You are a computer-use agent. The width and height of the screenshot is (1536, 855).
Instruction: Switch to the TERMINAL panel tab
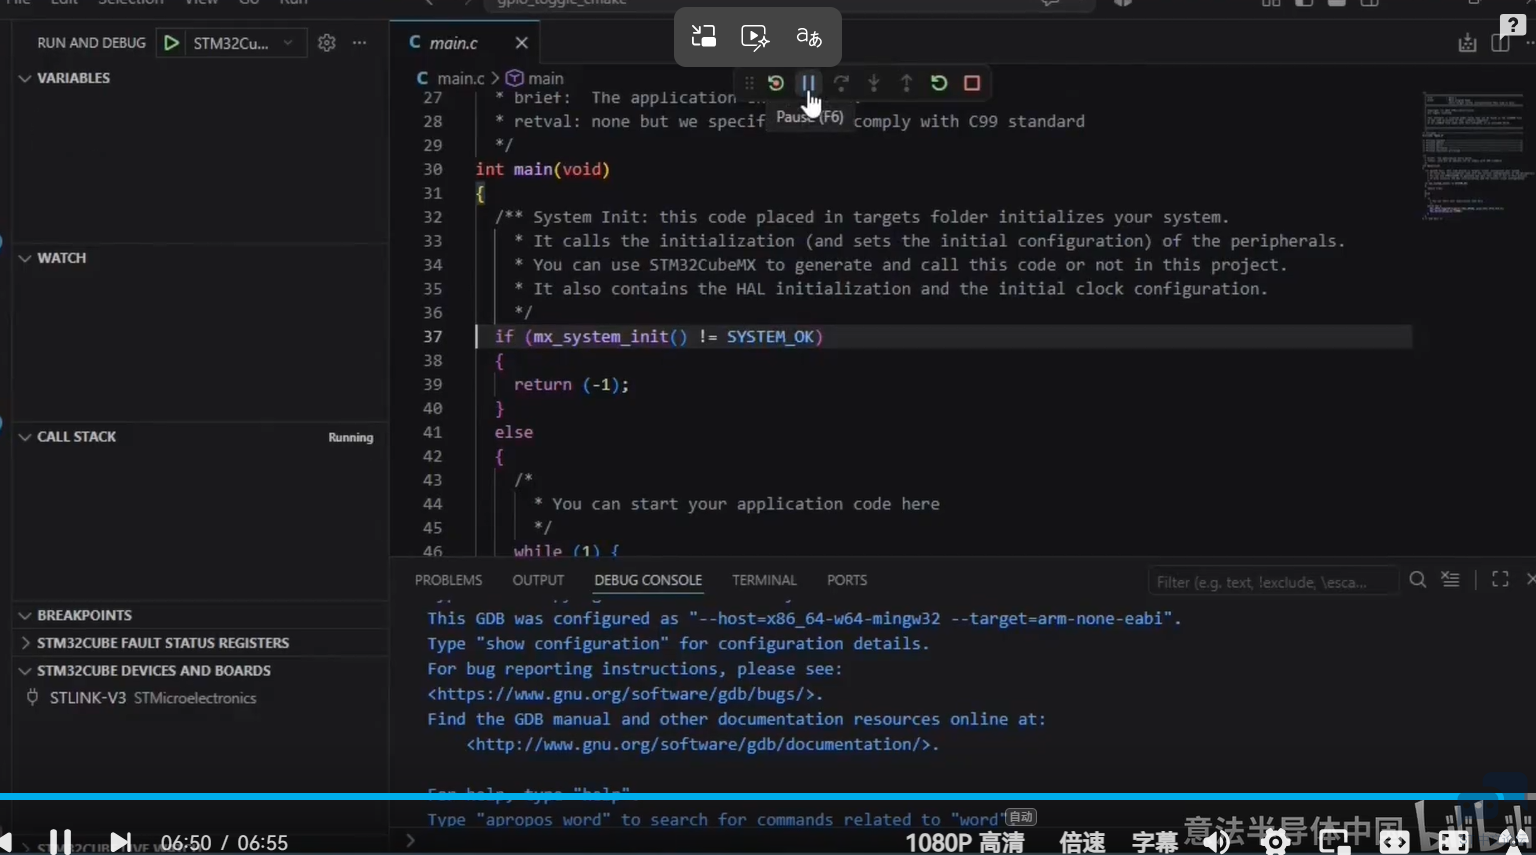point(764,580)
